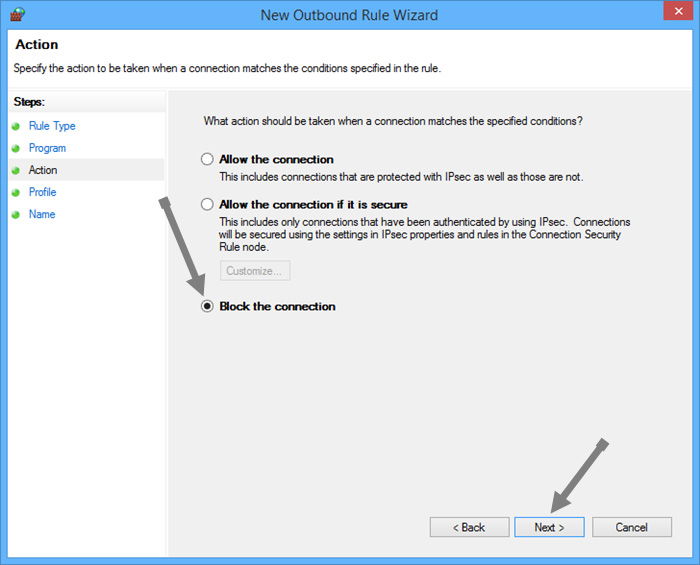Click the 'Specify the action to be taken' subtitle
700x565 pixels.
(227, 68)
